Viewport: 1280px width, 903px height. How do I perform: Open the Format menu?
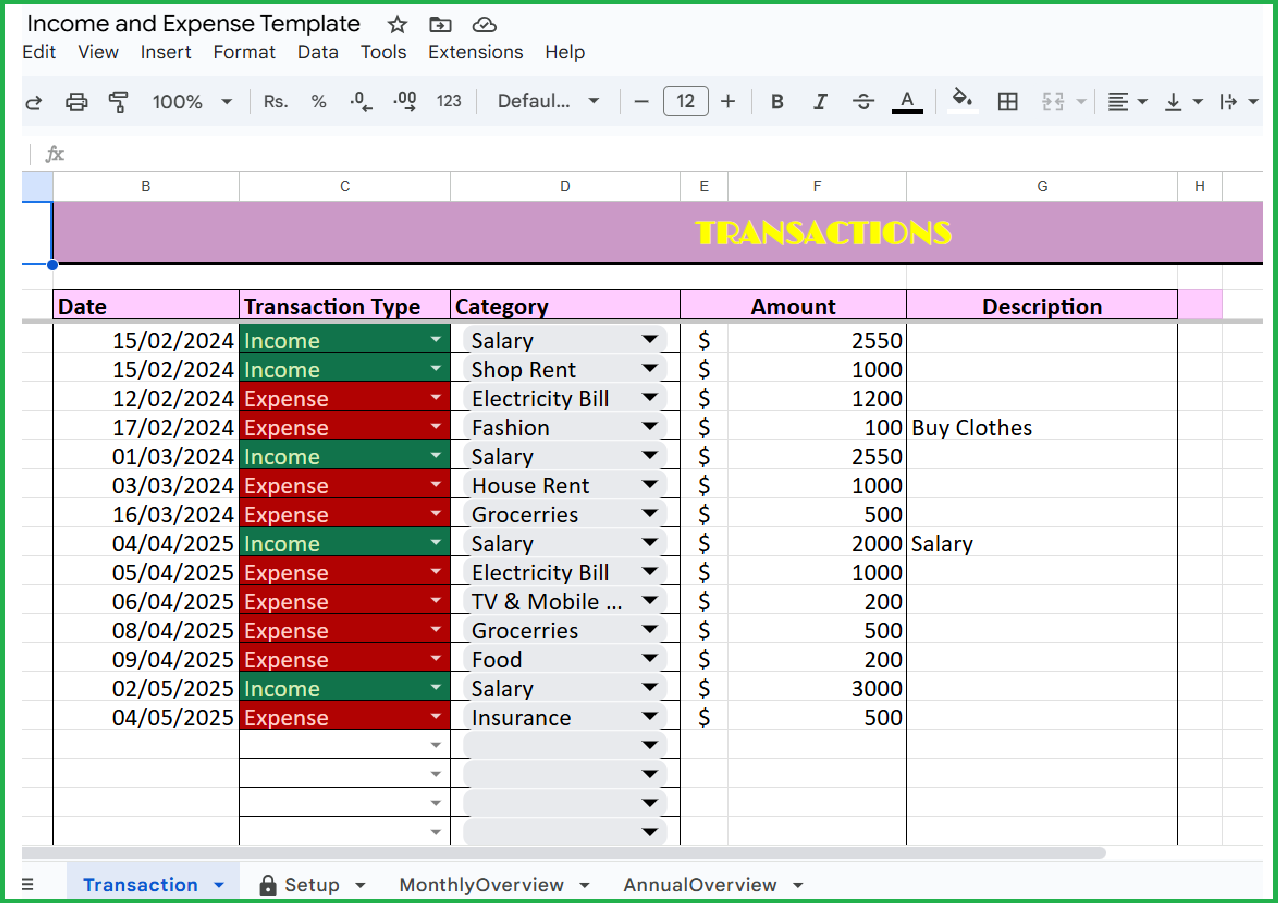pyautogui.click(x=244, y=52)
